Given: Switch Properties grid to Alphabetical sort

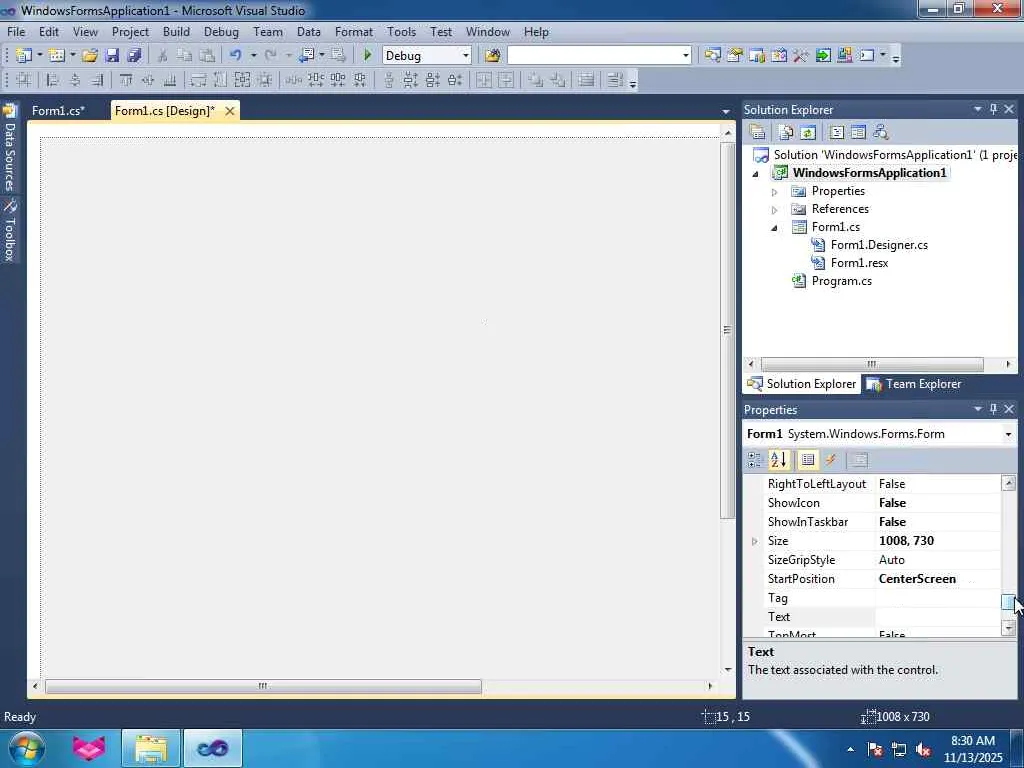Looking at the screenshot, I should pos(778,460).
